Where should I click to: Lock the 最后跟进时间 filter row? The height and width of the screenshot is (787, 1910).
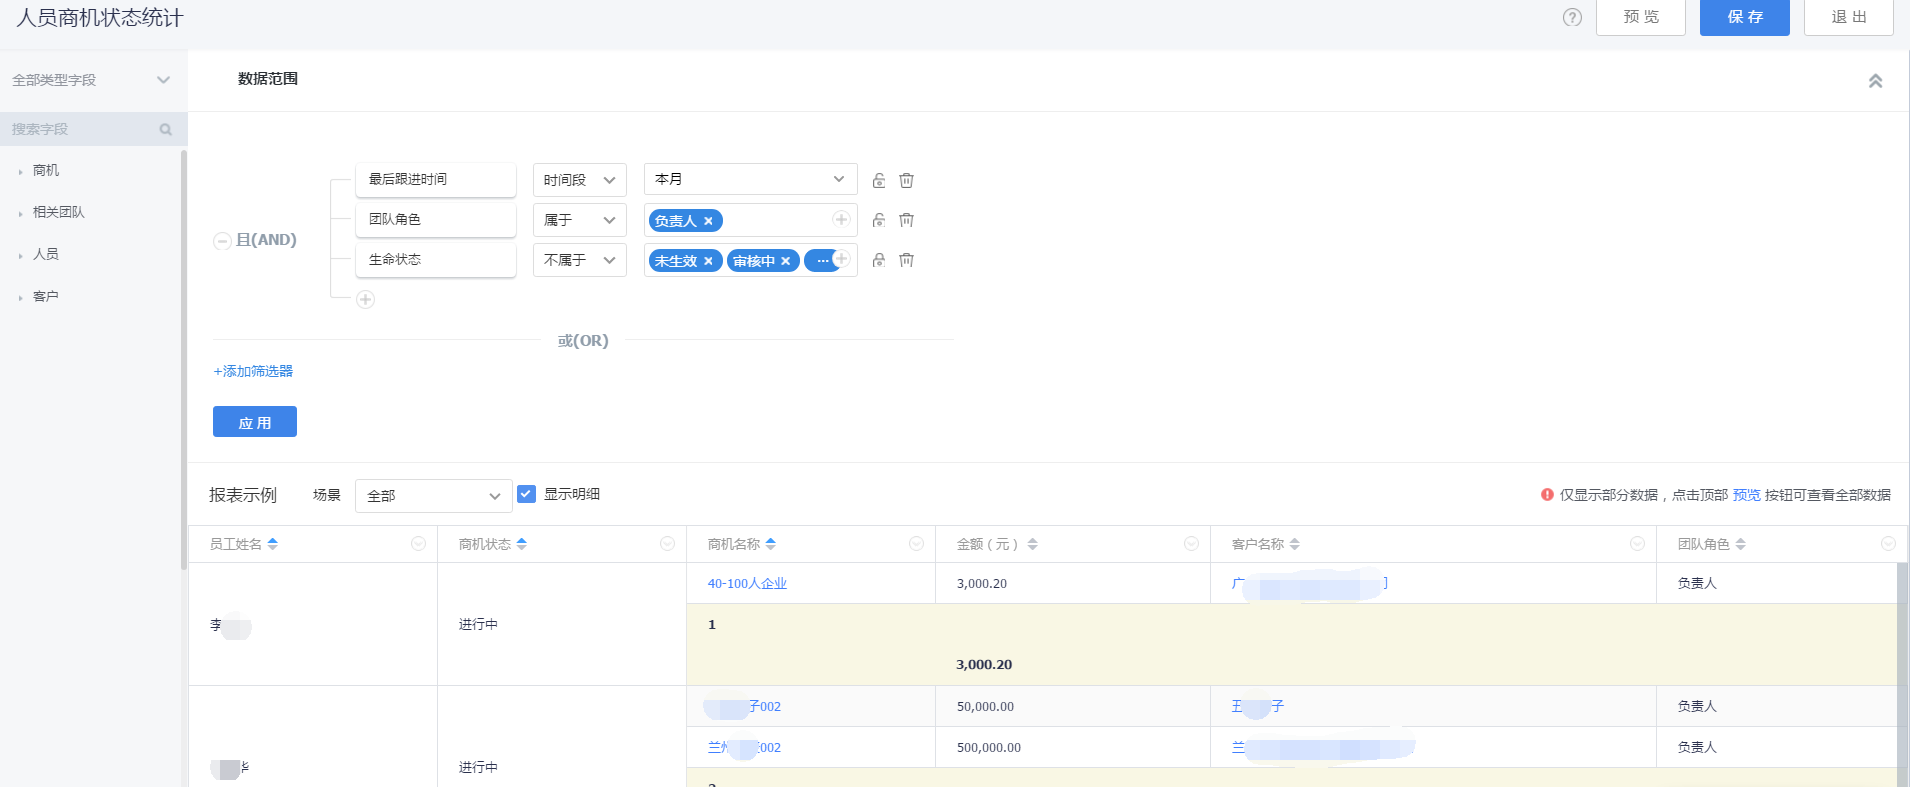(879, 180)
